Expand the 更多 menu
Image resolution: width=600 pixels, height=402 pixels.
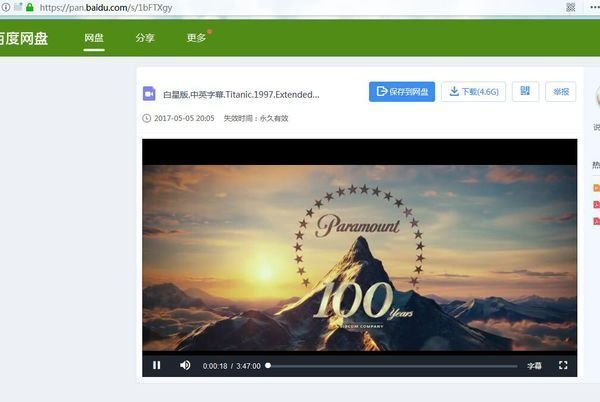pos(196,38)
